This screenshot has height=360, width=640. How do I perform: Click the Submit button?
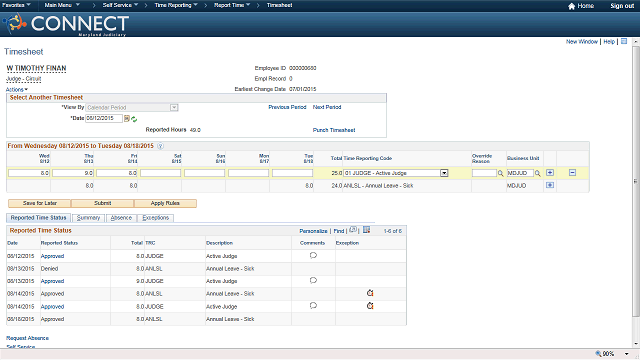coord(102,203)
